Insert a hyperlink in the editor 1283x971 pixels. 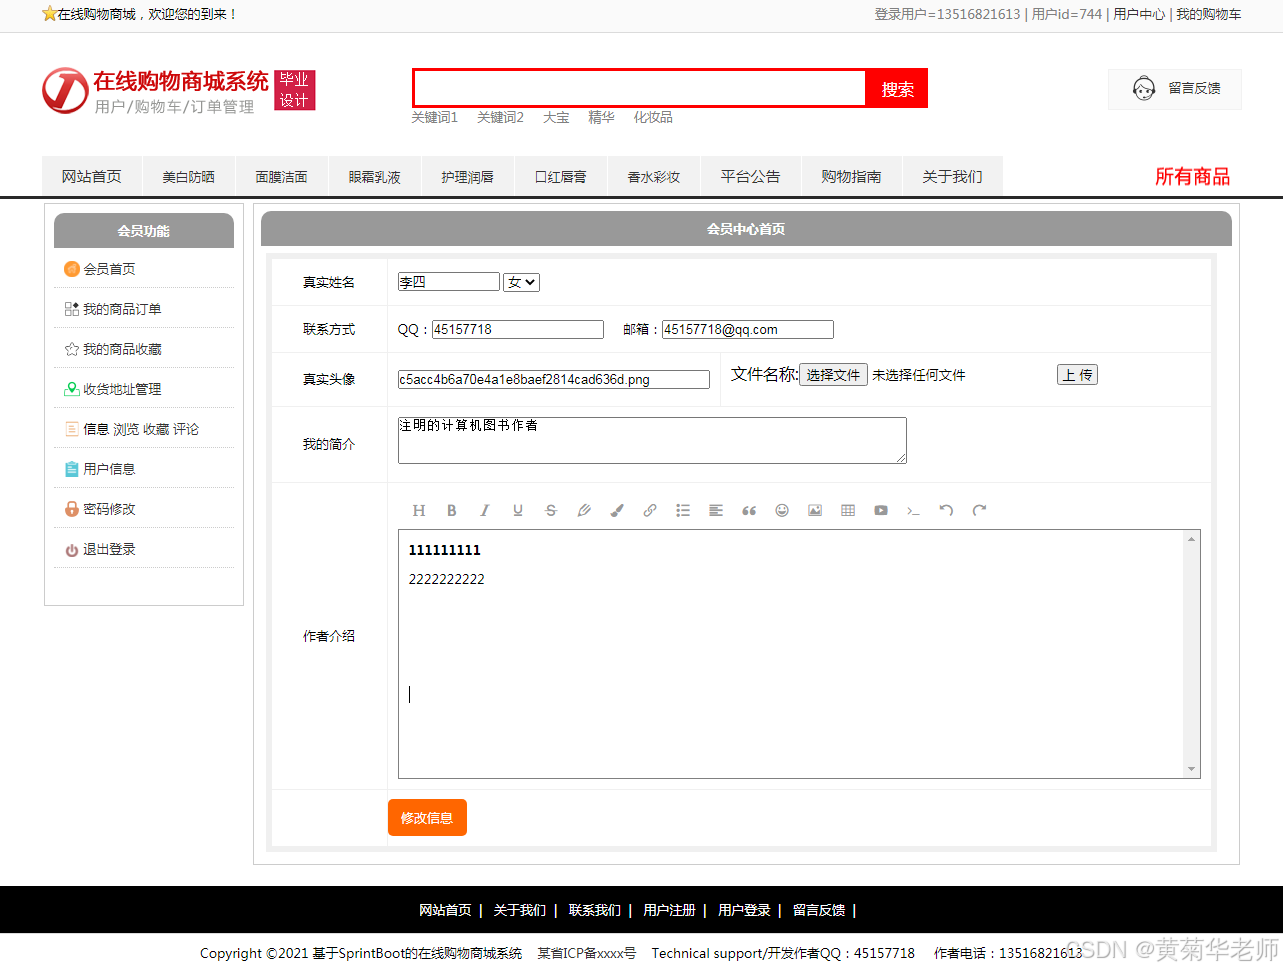coord(649,510)
